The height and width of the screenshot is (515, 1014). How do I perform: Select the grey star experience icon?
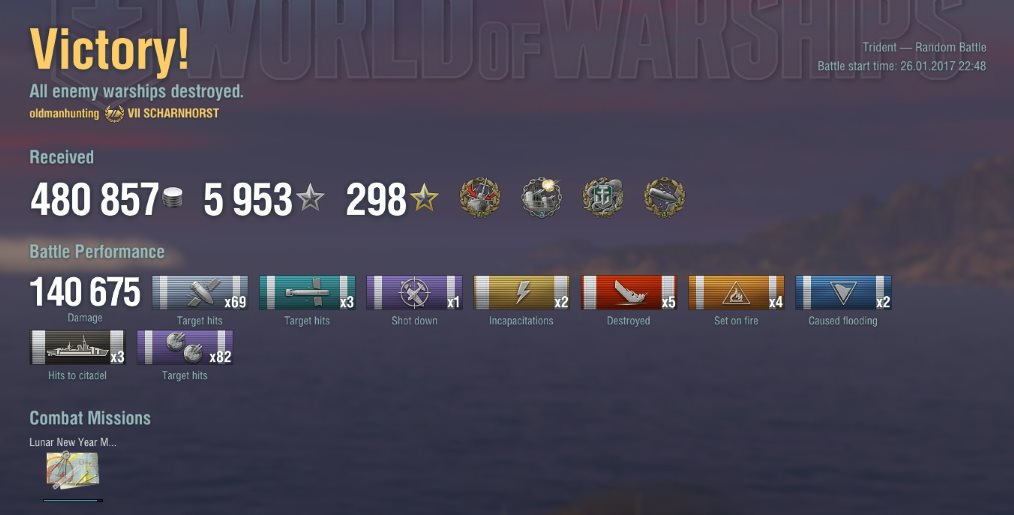coord(310,197)
